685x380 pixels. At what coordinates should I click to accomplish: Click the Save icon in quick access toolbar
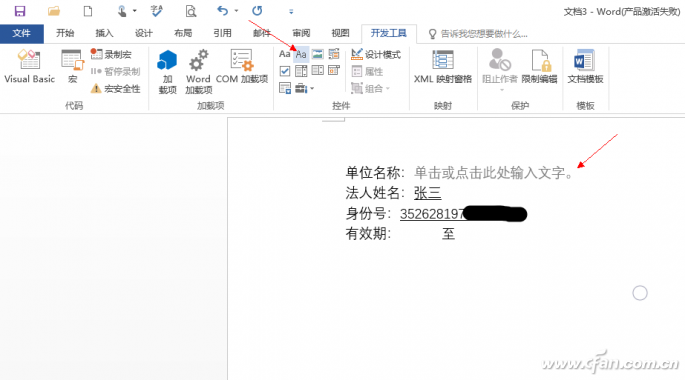coord(20,11)
